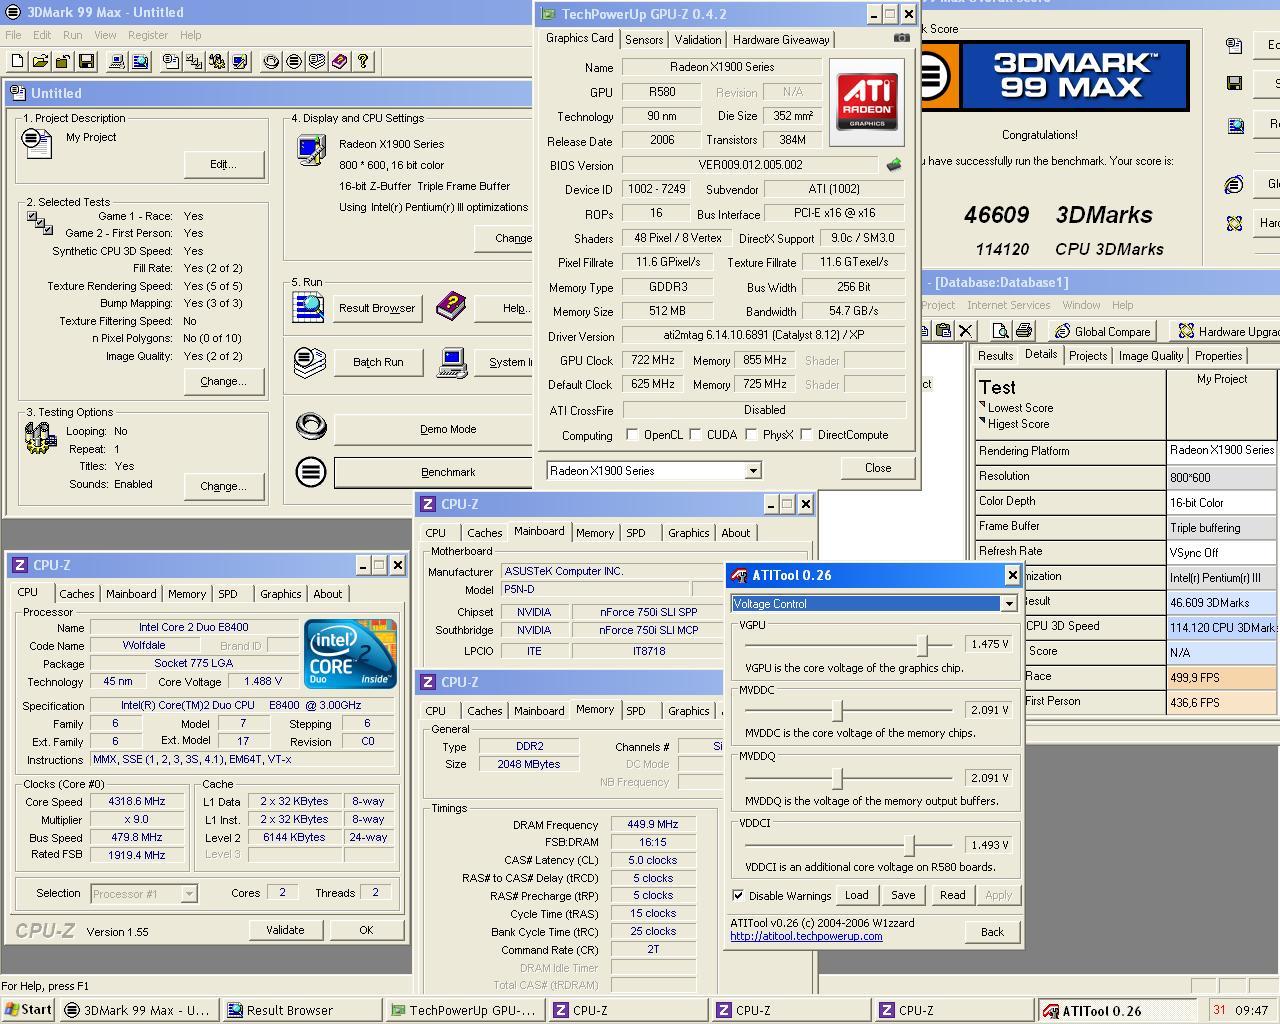Screen dimensions: 1280x1024
Task: Click the Windows Start button
Action: (x=28, y=1010)
